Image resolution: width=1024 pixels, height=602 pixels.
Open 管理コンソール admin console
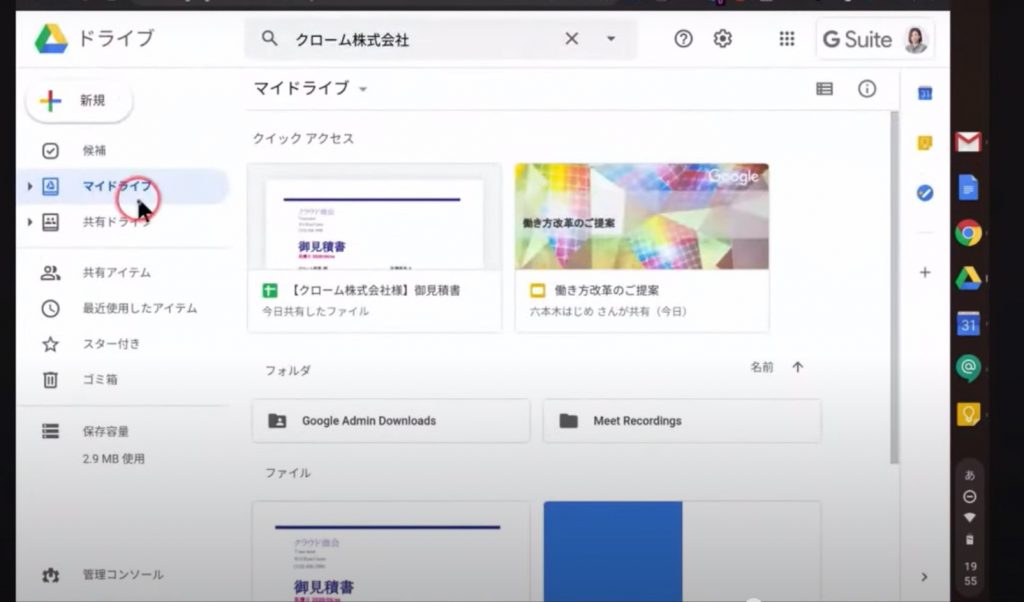coord(122,575)
